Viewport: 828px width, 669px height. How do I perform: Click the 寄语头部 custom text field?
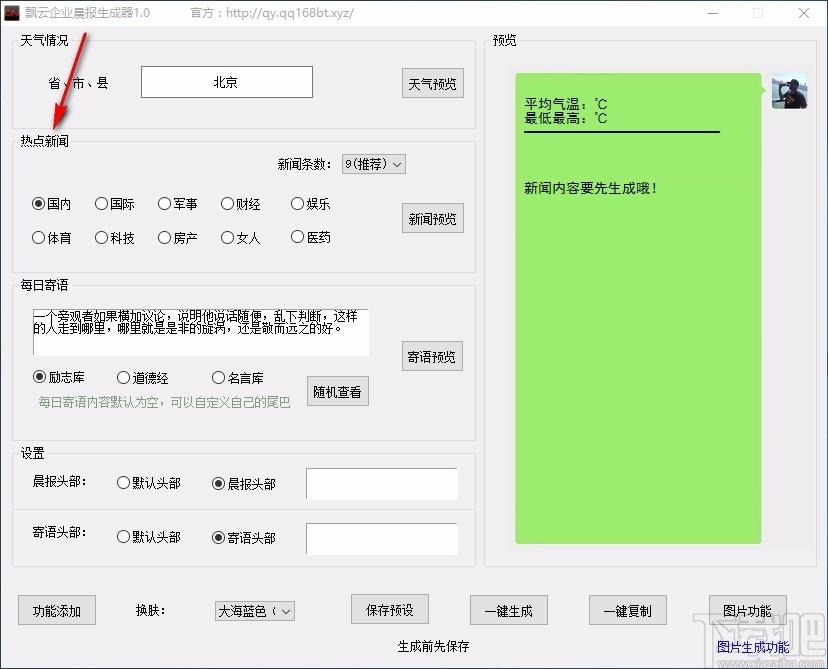(382, 539)
